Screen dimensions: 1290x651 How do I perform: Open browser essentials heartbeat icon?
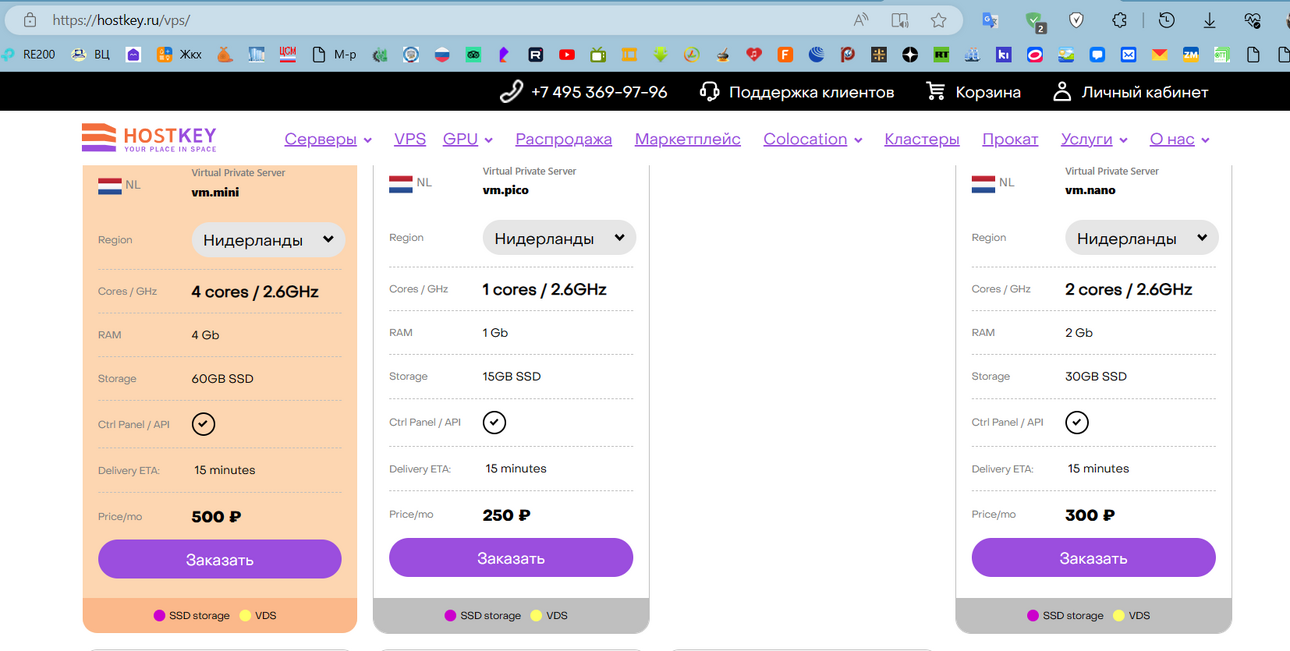[1252, 20]
